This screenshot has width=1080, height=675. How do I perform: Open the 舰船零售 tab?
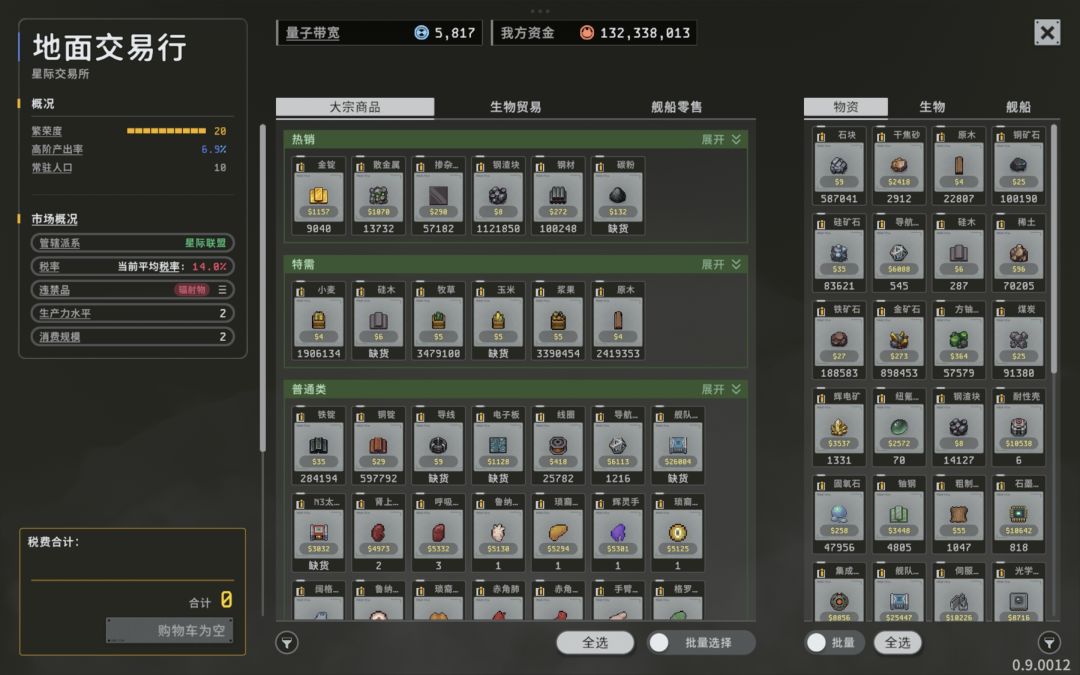coord(676,107)
